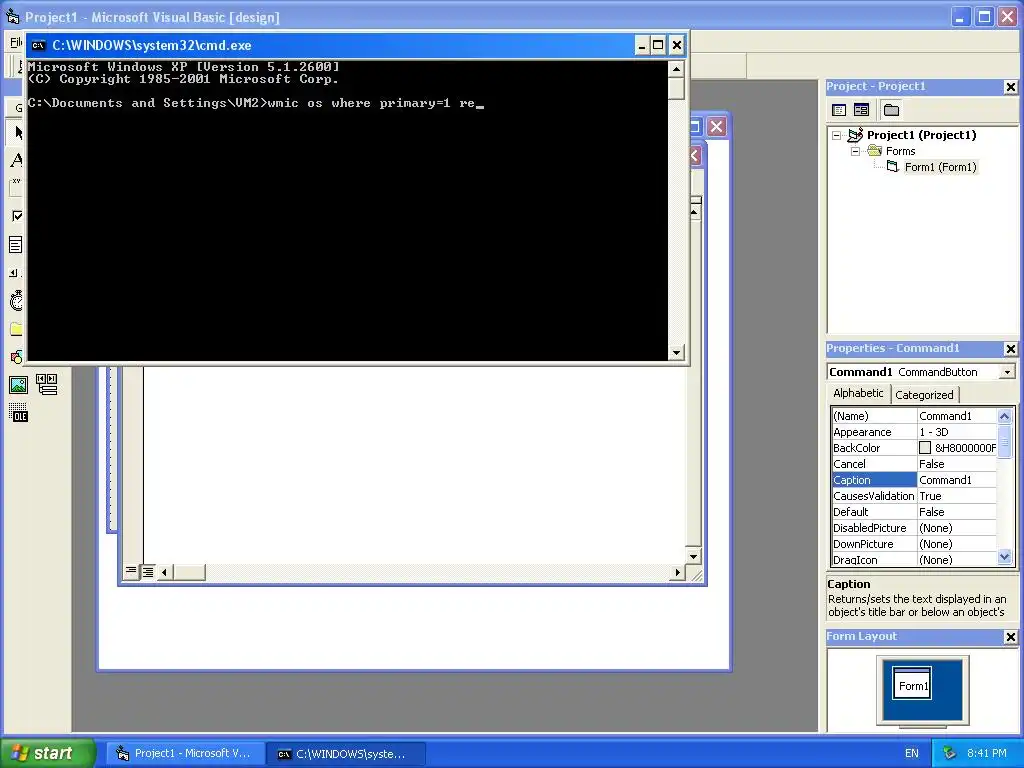Select the ComboBox control tool
Viewport: 1024px width, 768px height.
[16, 244]
